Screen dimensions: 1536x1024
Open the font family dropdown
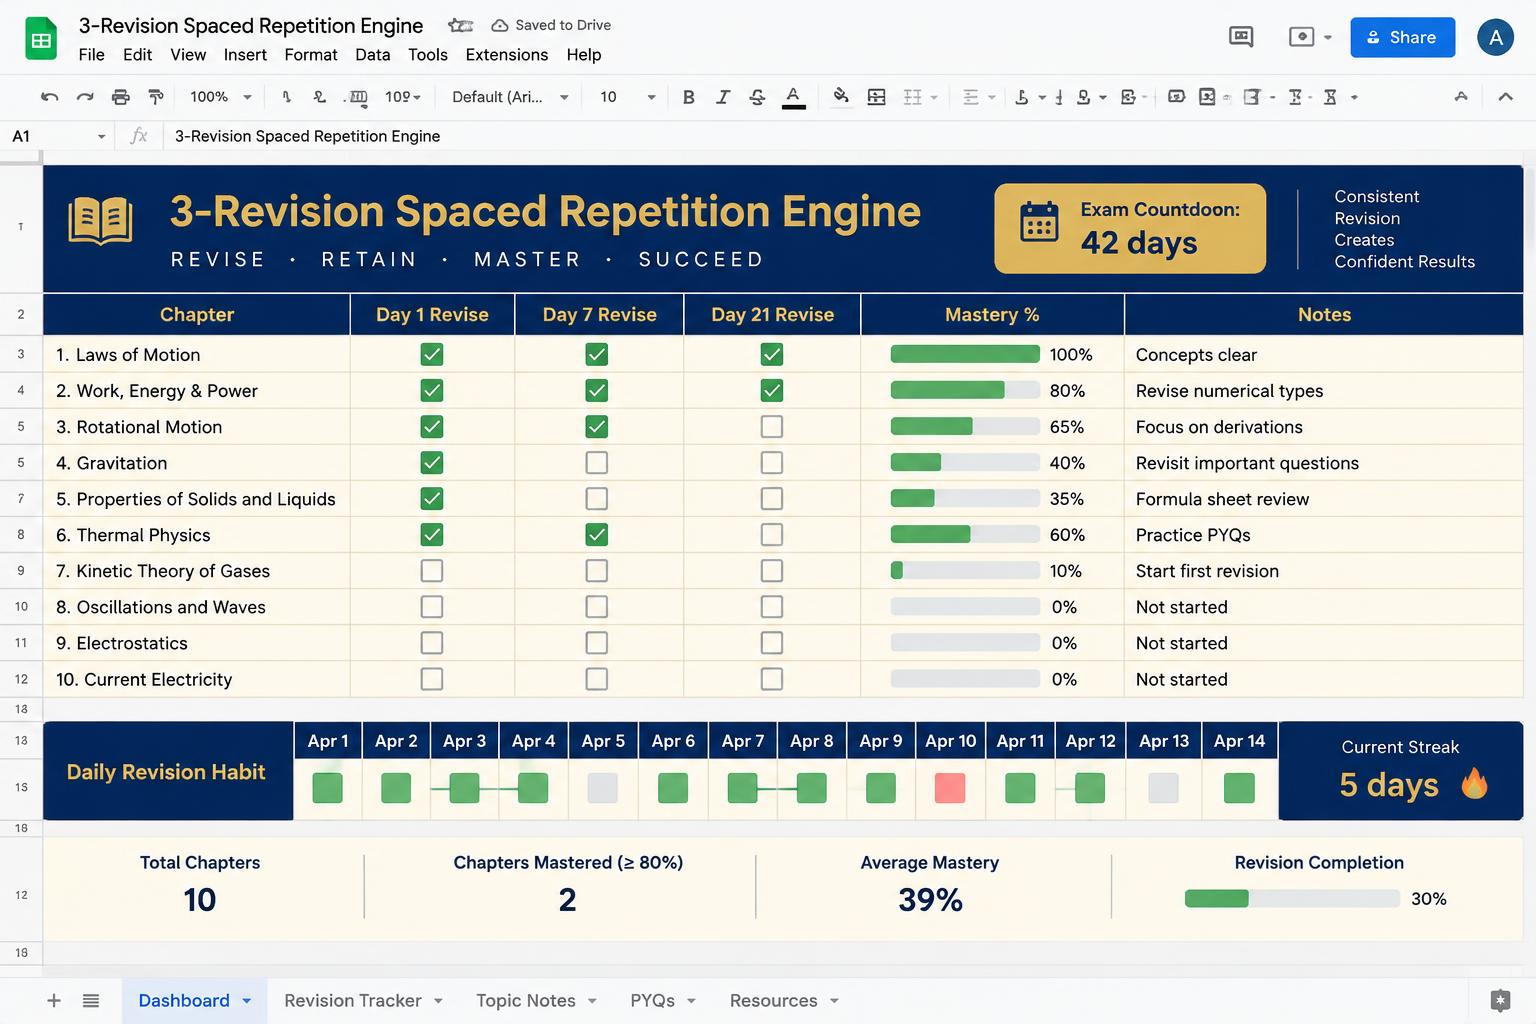510,97
